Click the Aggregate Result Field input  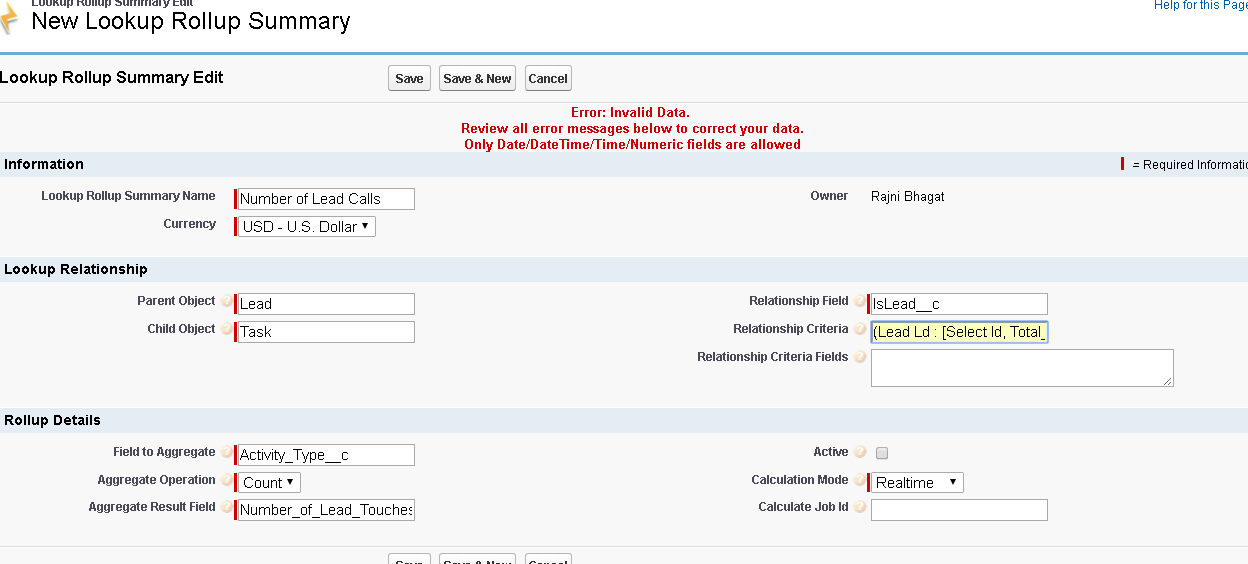[326, 510]
